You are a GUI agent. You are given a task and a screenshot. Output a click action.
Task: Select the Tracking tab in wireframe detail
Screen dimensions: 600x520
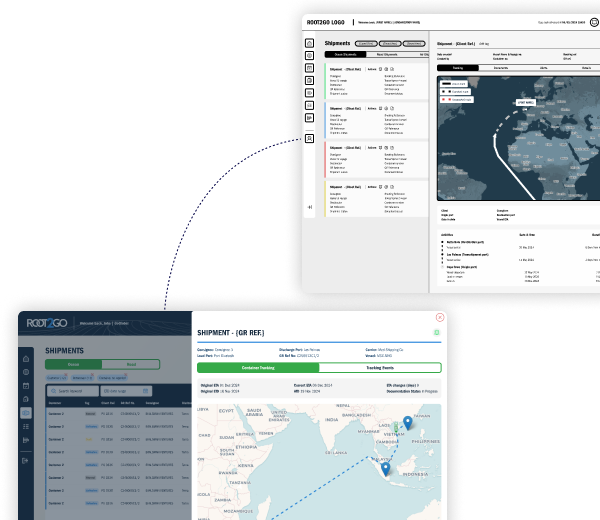click(458, 68)
